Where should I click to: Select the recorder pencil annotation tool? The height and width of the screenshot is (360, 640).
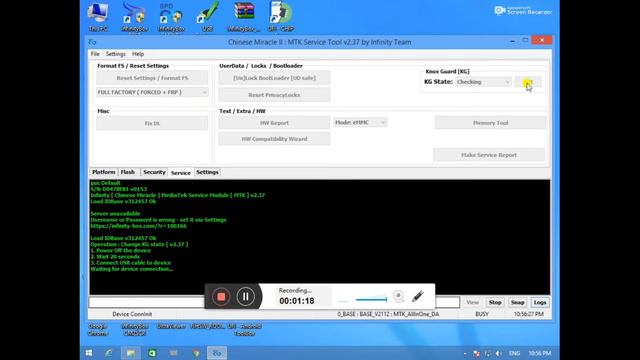tap(418, 296)
